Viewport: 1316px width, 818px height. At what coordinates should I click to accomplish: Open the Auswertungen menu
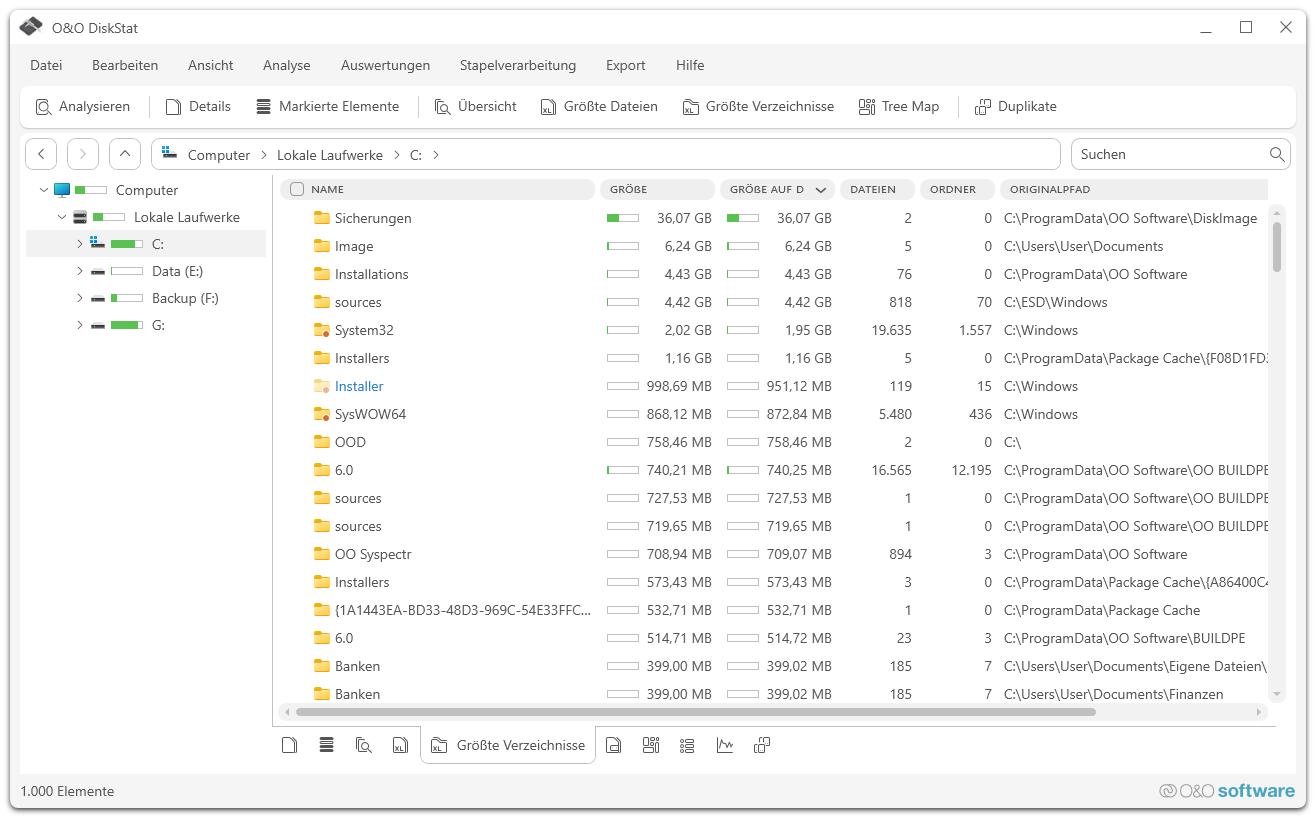(385, 65)
